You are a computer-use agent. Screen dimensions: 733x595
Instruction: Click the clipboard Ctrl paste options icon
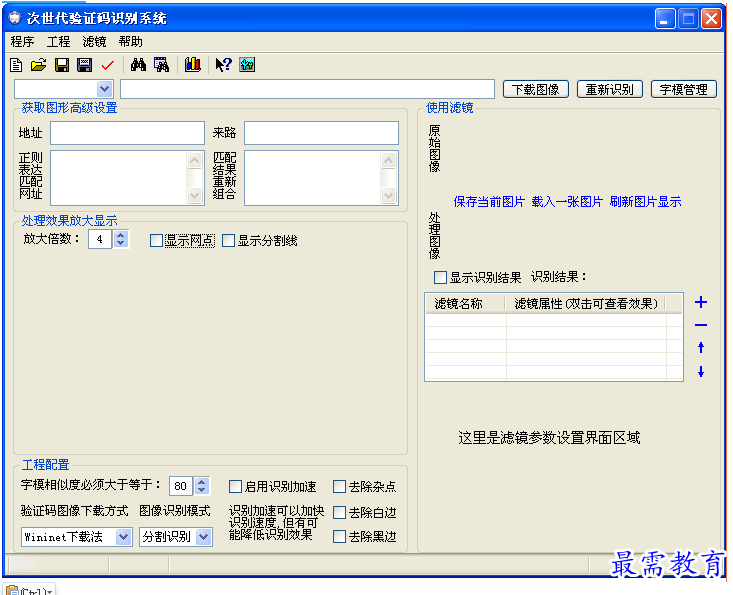29,590
